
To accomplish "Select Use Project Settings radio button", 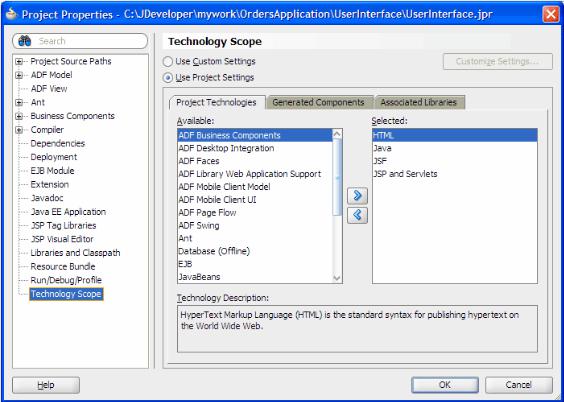I will pyautogui.click(x=168, y=78).
